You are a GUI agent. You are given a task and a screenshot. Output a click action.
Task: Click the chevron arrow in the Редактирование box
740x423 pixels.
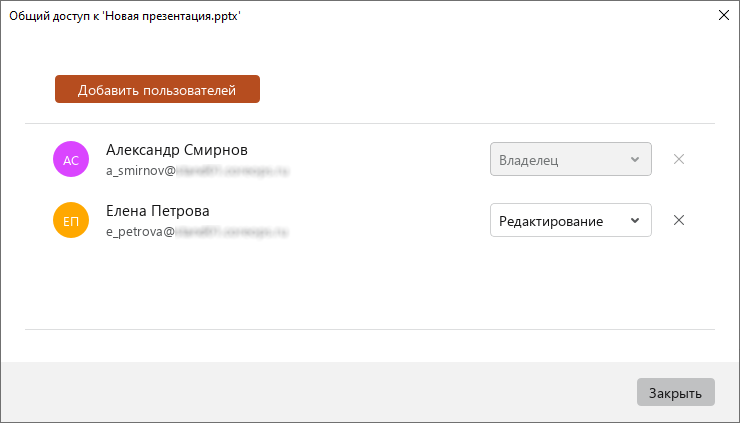coord(635,220)
